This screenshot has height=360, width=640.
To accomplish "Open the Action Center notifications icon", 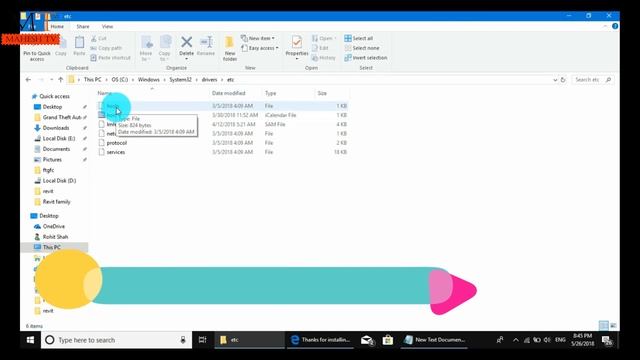I will (x=607, y=340).
